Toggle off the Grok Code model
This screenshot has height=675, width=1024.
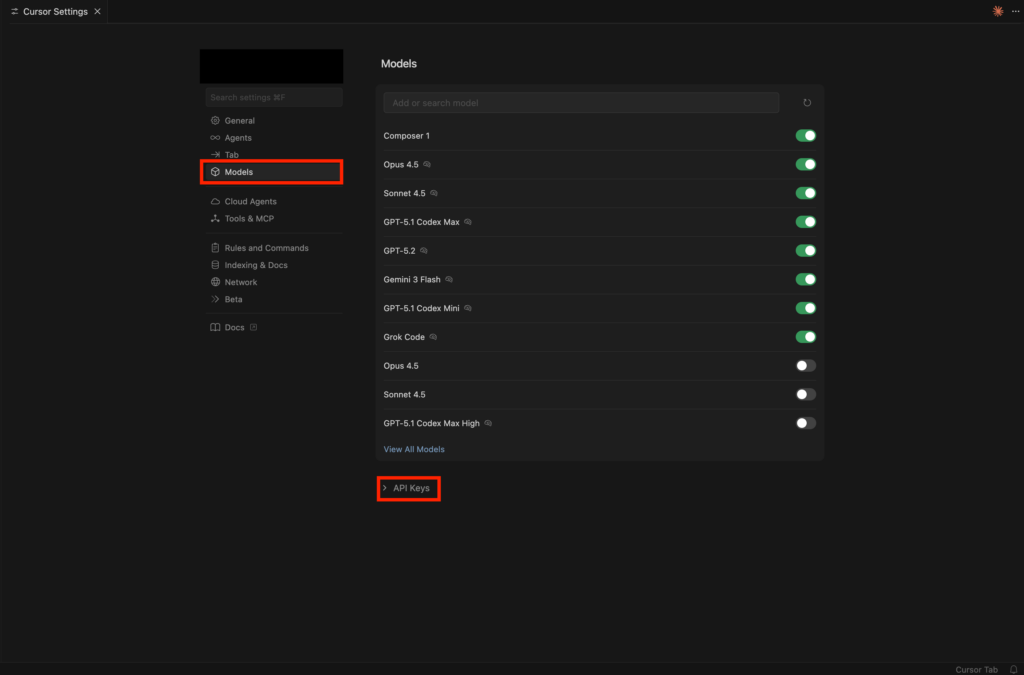805,337
